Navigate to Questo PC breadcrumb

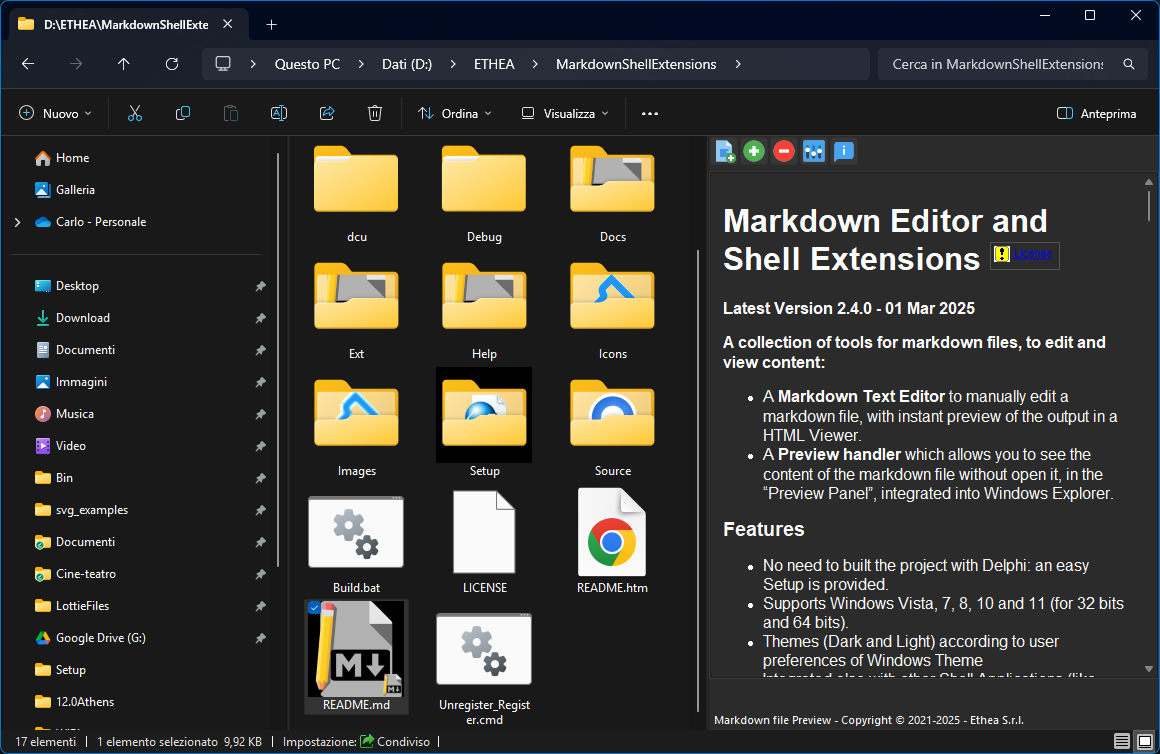[x=307, y=64]
